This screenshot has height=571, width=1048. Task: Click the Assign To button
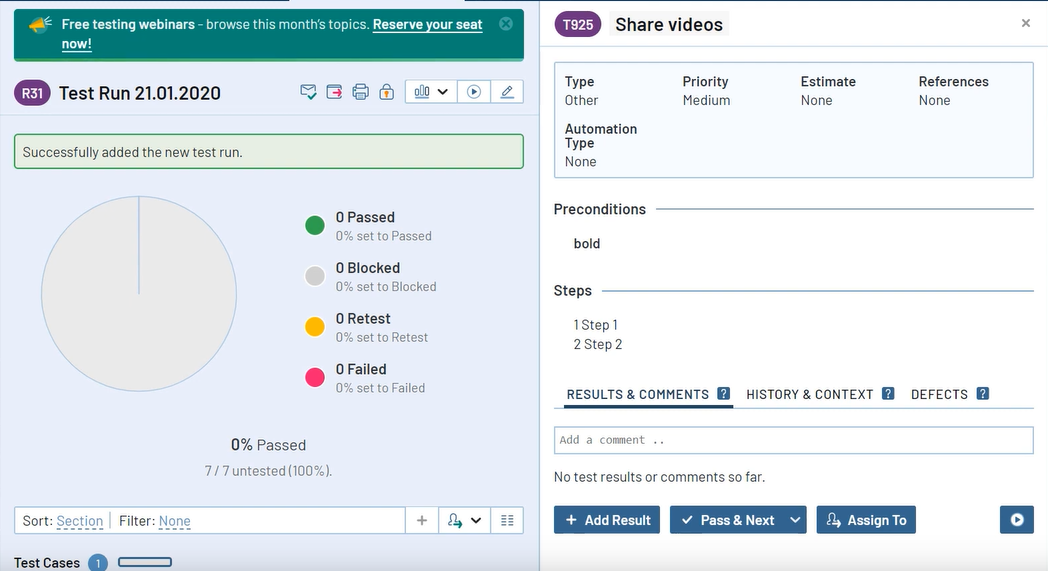click(x=866, y=520)
